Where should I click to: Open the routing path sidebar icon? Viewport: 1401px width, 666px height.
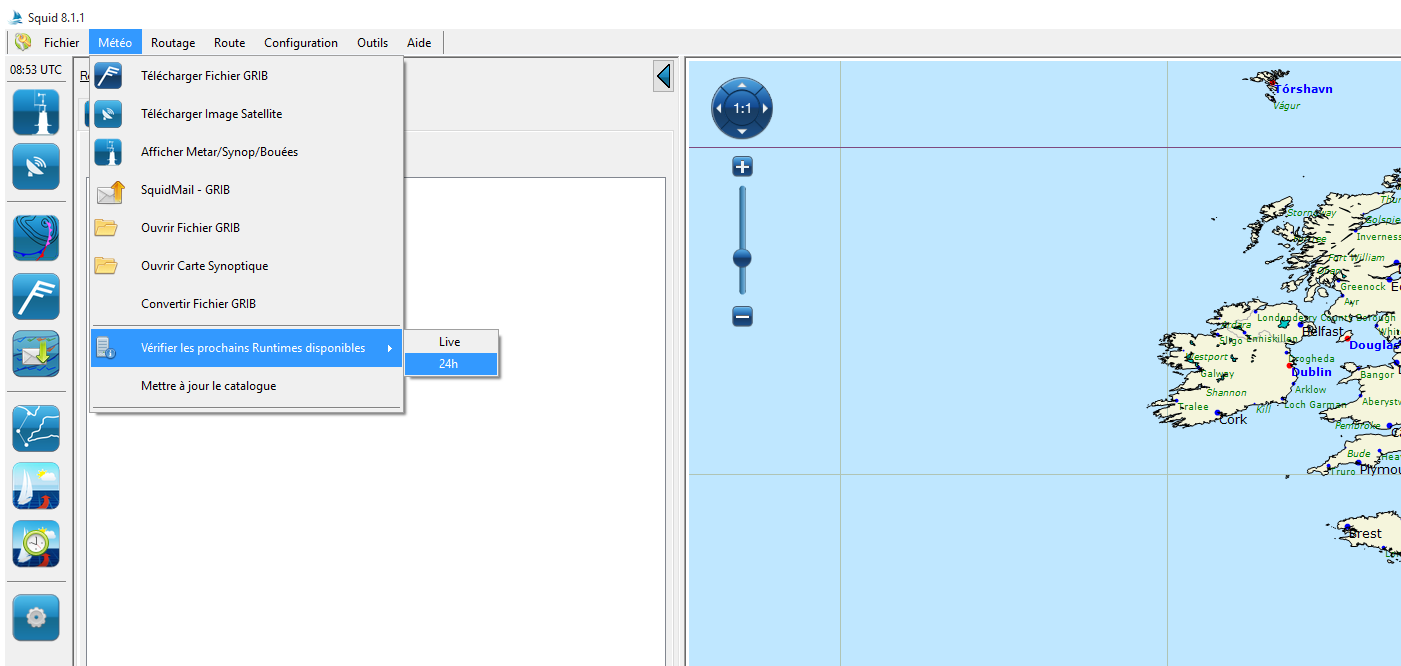click(x=36, y=428)
